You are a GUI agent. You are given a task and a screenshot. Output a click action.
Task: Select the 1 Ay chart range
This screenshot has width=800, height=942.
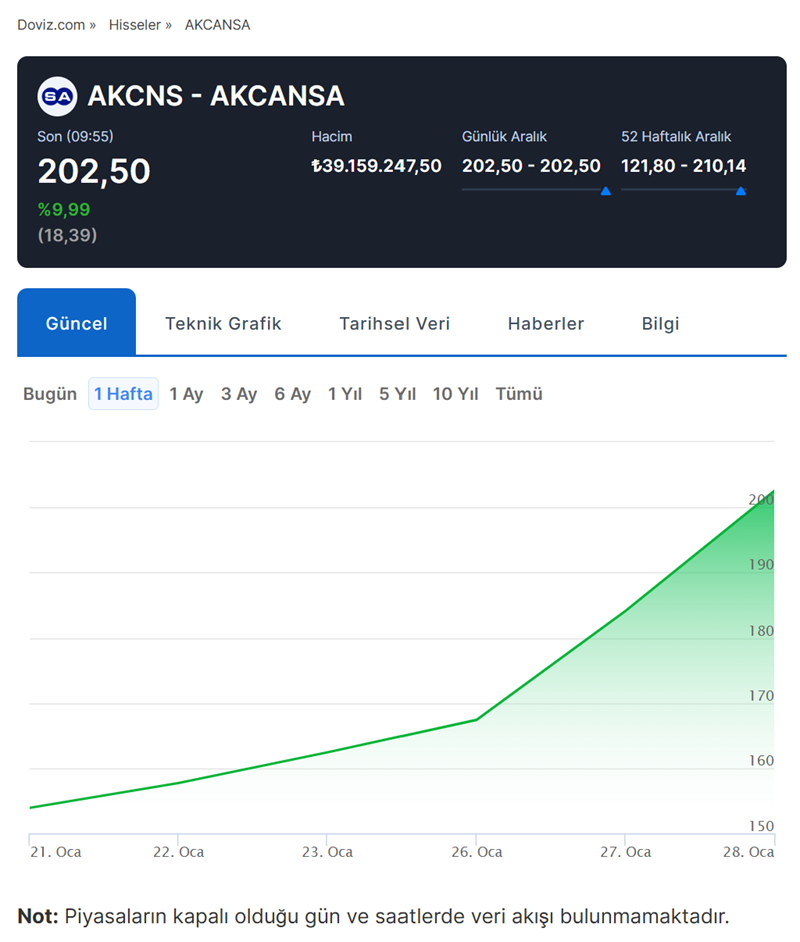pyautogui.click(x=186, y=394)
